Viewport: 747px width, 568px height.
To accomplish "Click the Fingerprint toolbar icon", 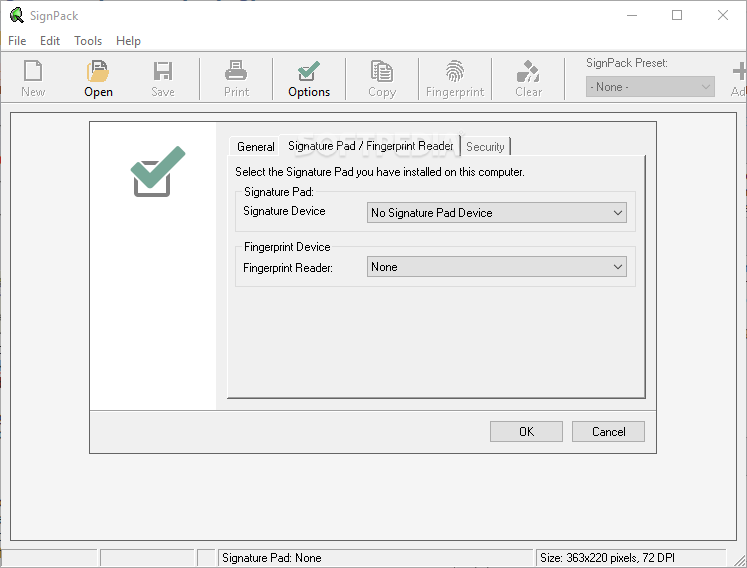I will [x=455, y=71].
